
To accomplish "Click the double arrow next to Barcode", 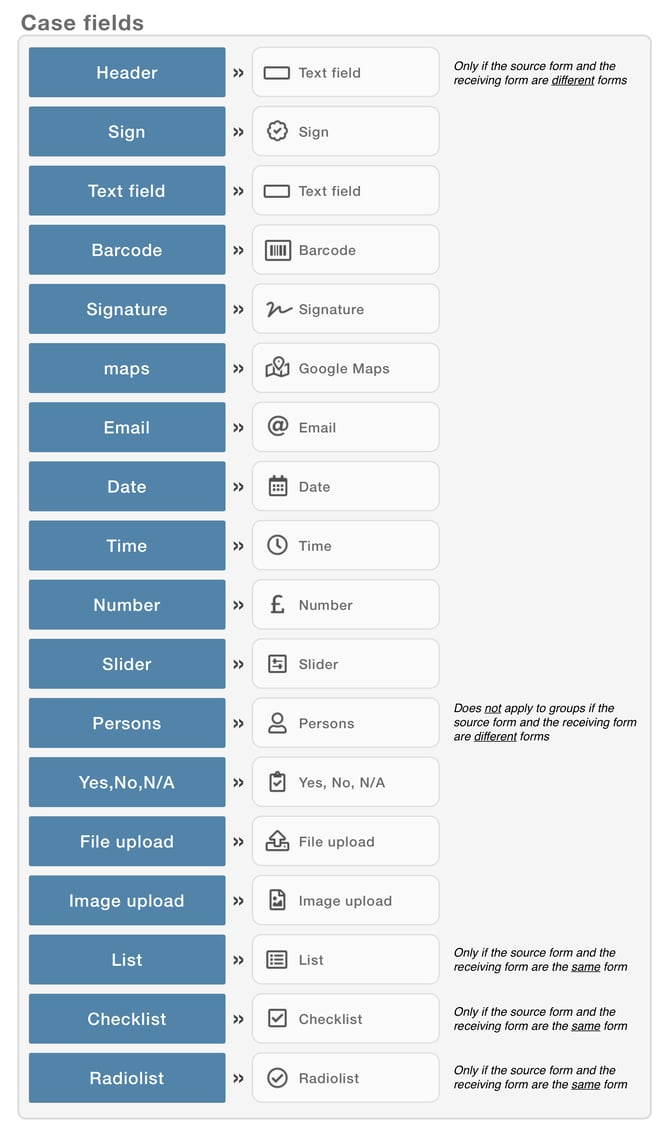I will 239,250.
